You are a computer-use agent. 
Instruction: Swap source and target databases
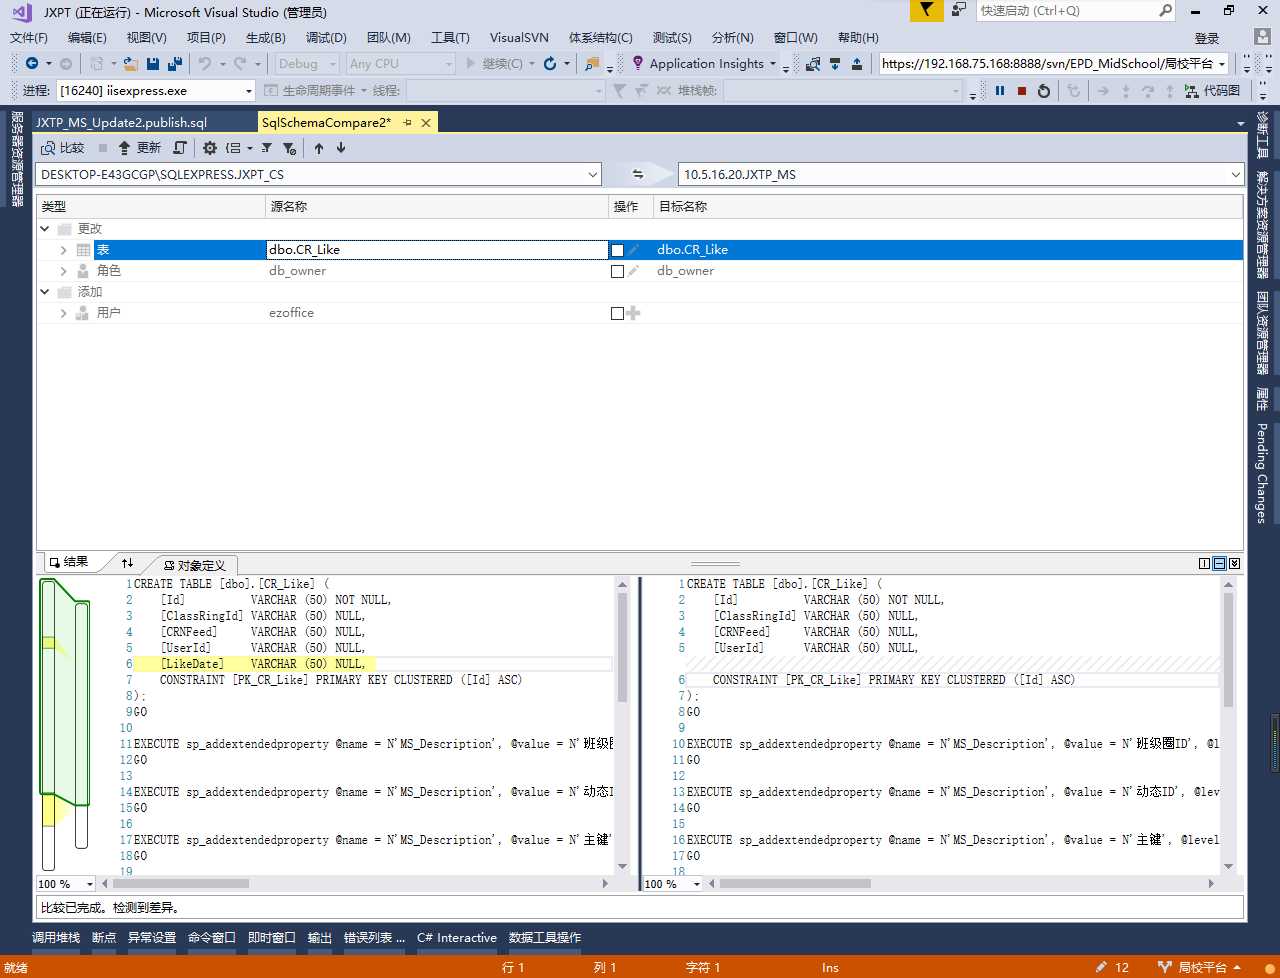point(638,174)
